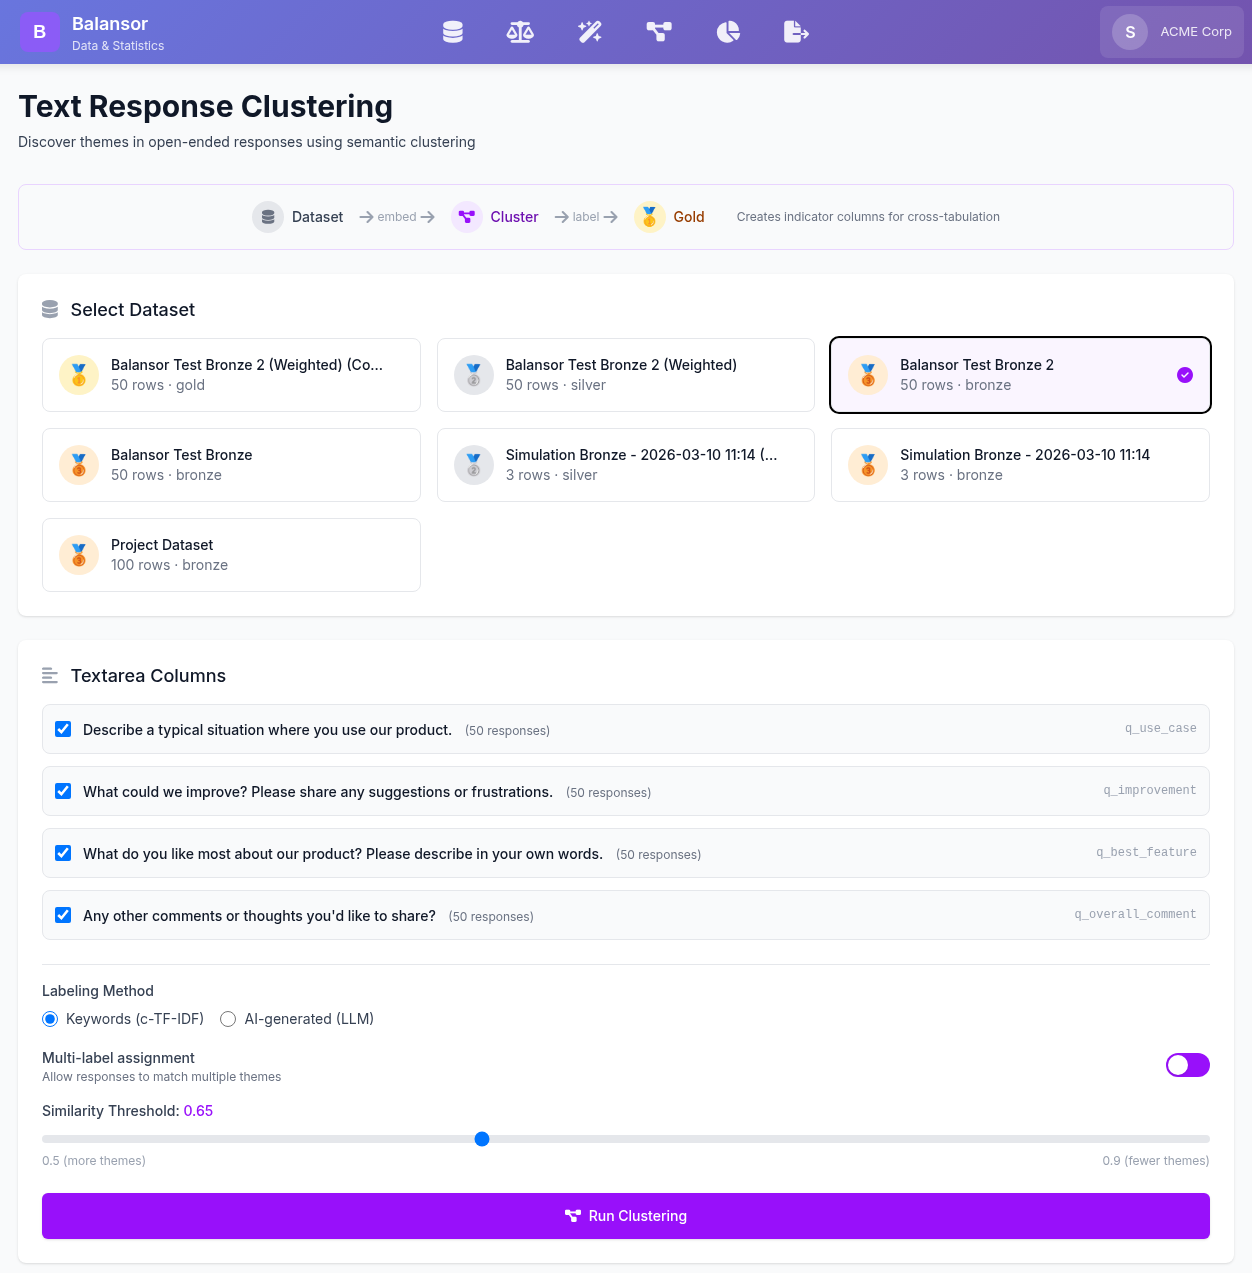Click the balance scale weighting icon
Image resolution: width=1252 pixels, height=1273 pixels.
(520, 32)
